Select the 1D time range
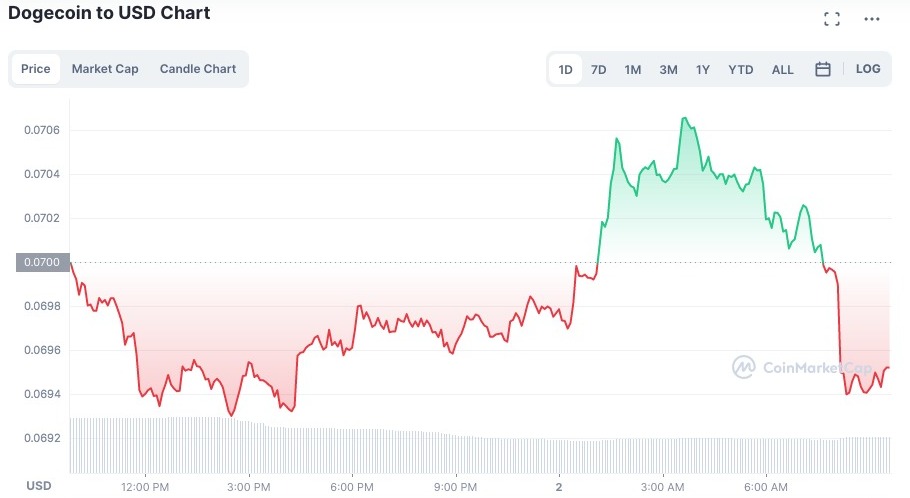The image size is (910, 498). coord(566,69)
